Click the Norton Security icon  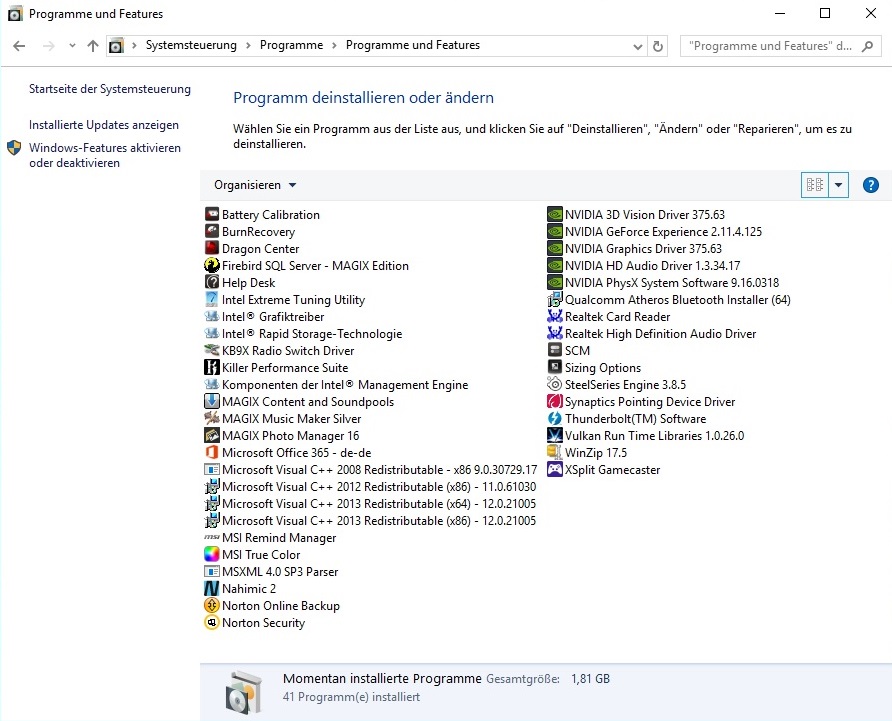click(x=212, y=623)
